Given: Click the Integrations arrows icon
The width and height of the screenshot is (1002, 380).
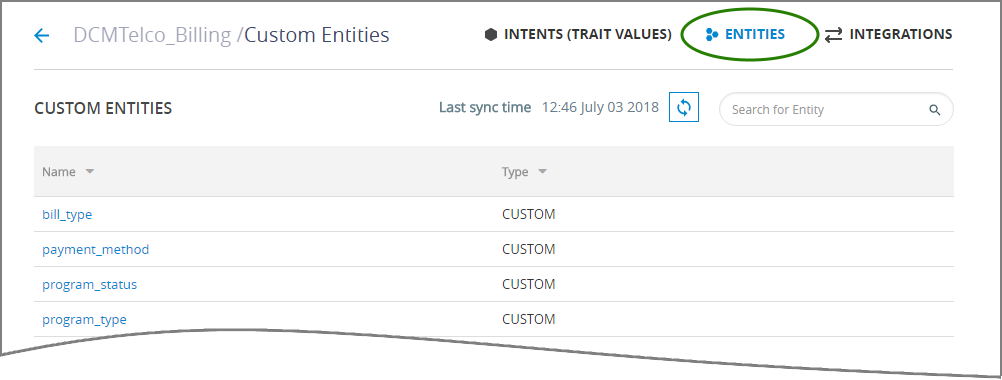Looking at the screenshot, I should pyautogui.click(x=833, y=35).
